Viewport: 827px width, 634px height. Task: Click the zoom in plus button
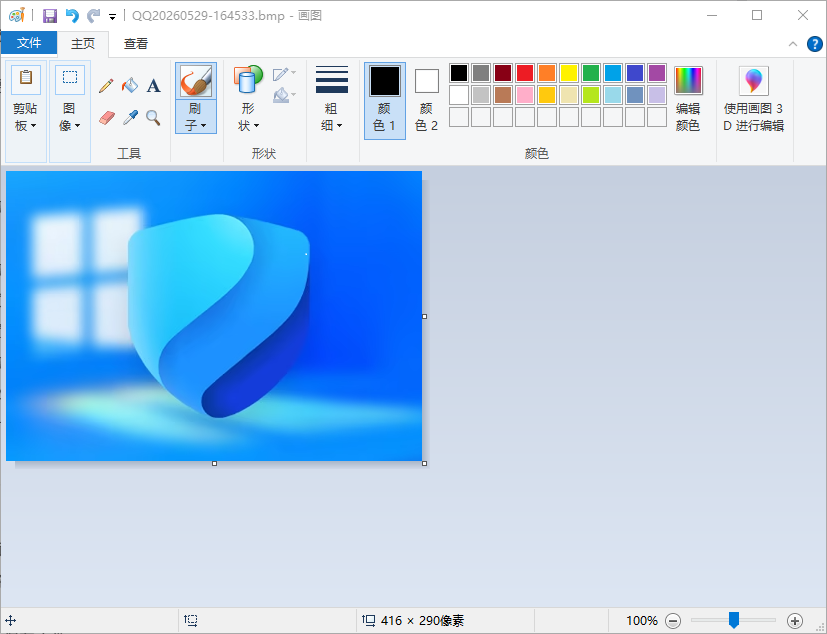click(x=795, y=621)
